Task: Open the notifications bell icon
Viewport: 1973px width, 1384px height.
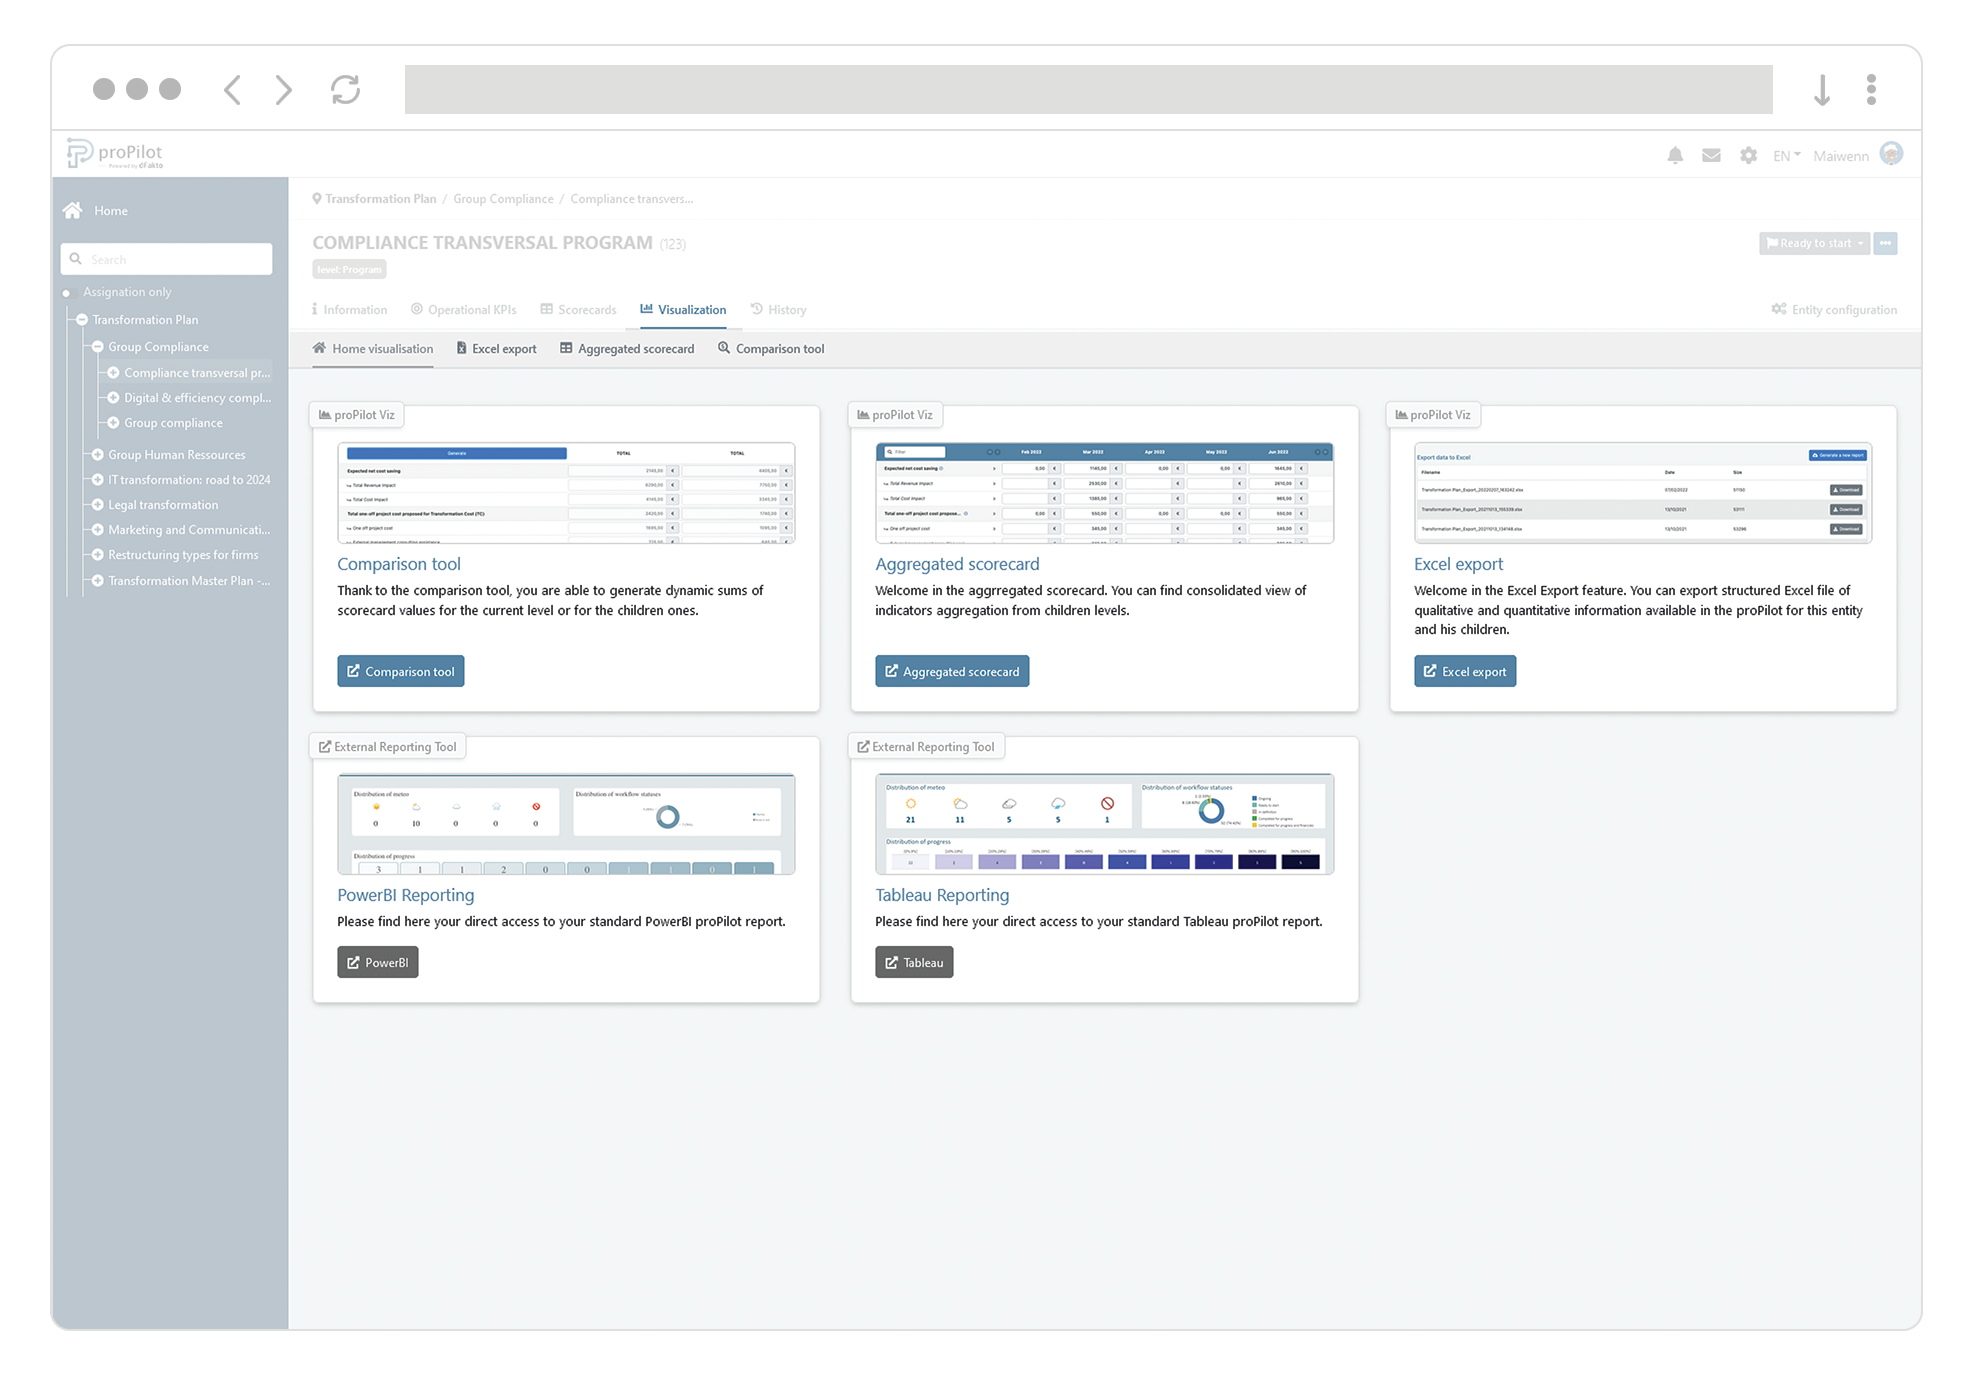Action: pyautogui.click(x=1675, y=155)
